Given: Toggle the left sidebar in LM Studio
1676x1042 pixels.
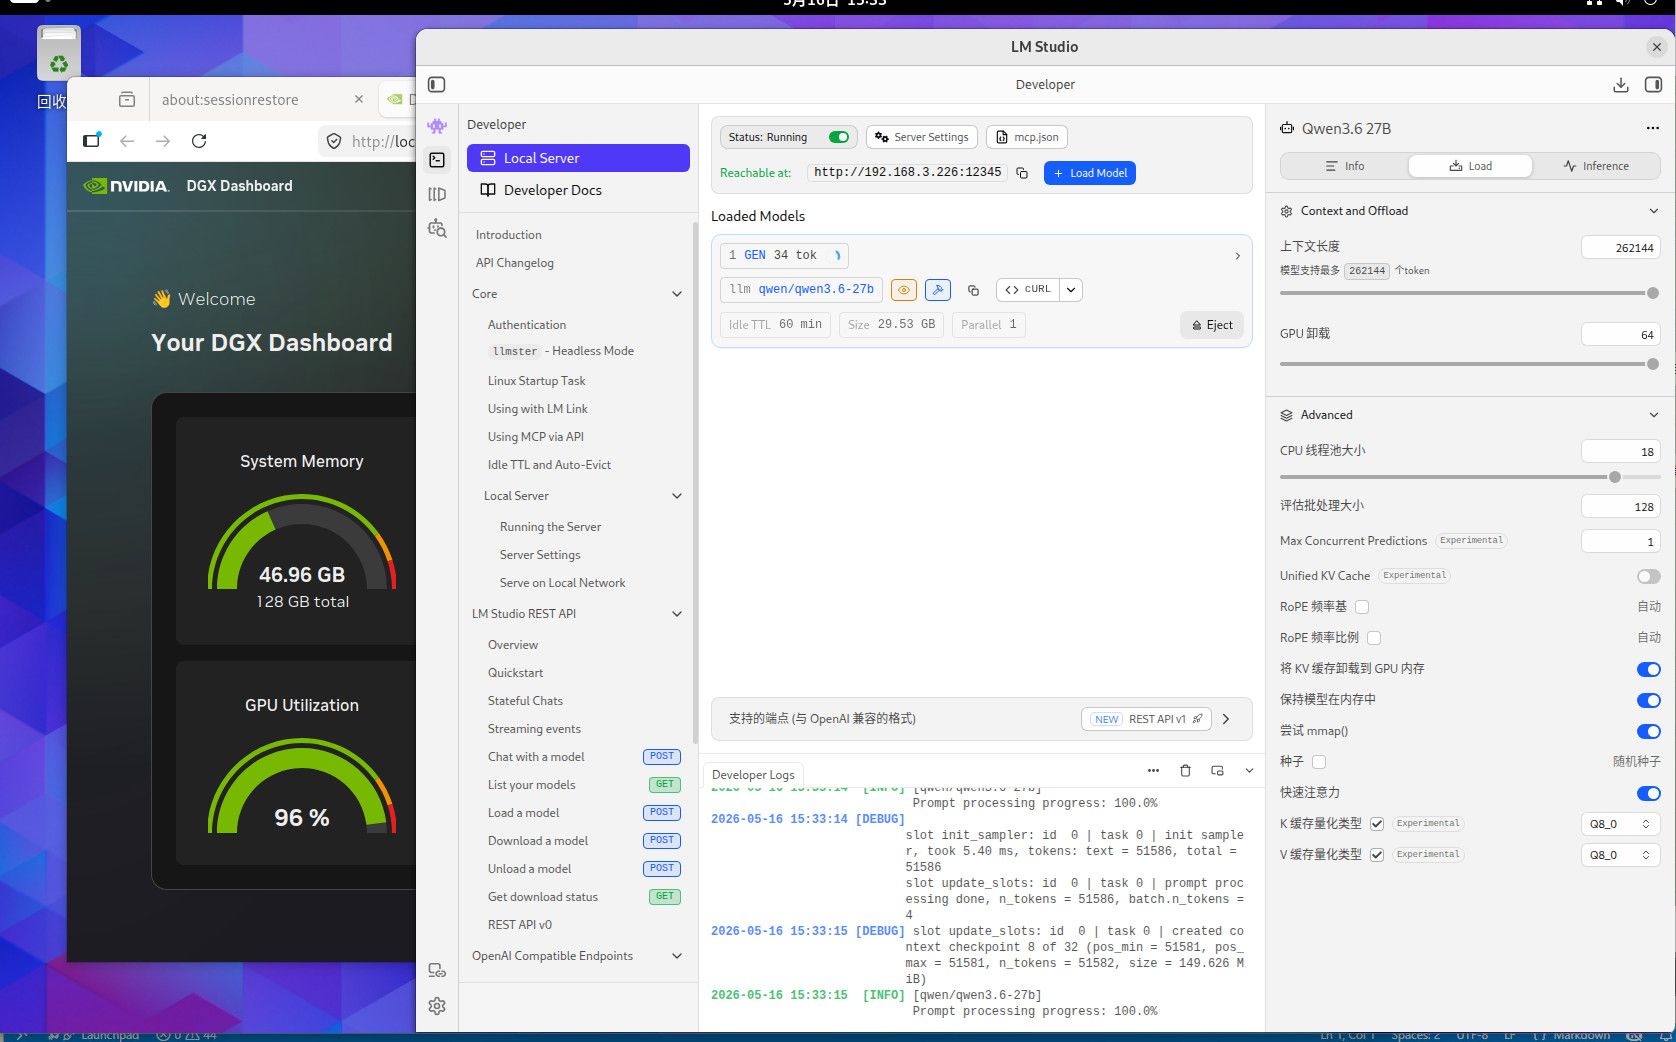Looking at the screenshot, I should tap(436, 85).
